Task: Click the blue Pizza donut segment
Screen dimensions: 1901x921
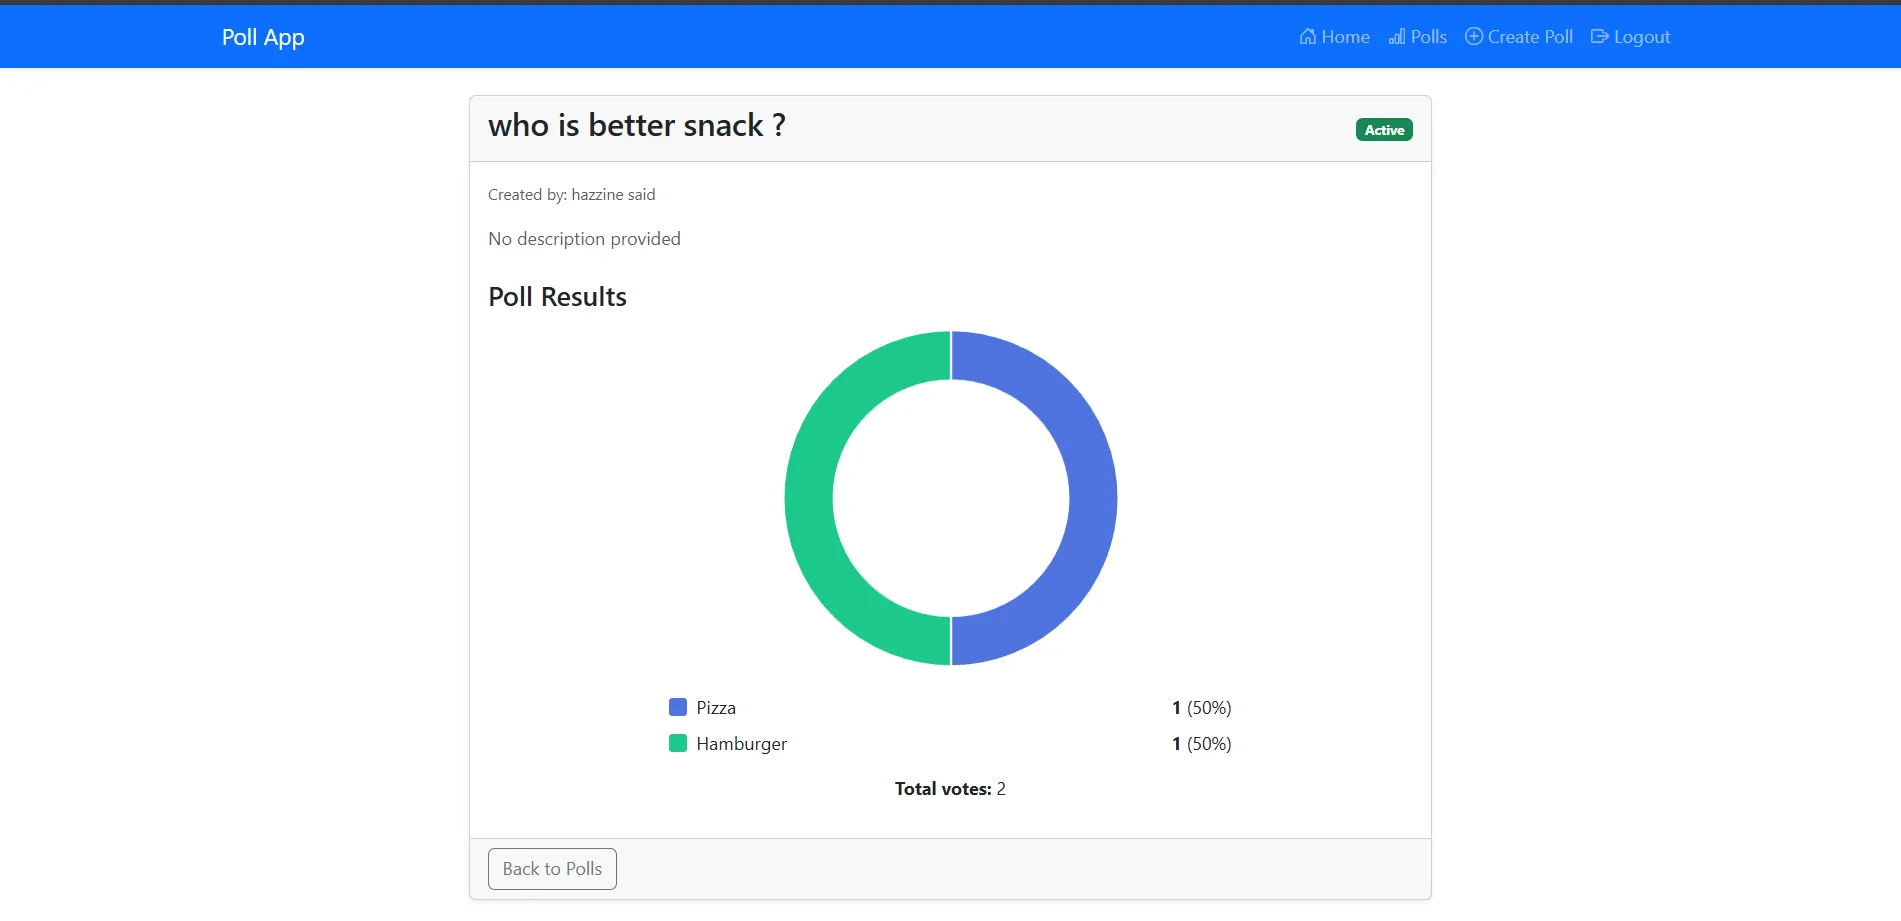Action: point(1090,498)
